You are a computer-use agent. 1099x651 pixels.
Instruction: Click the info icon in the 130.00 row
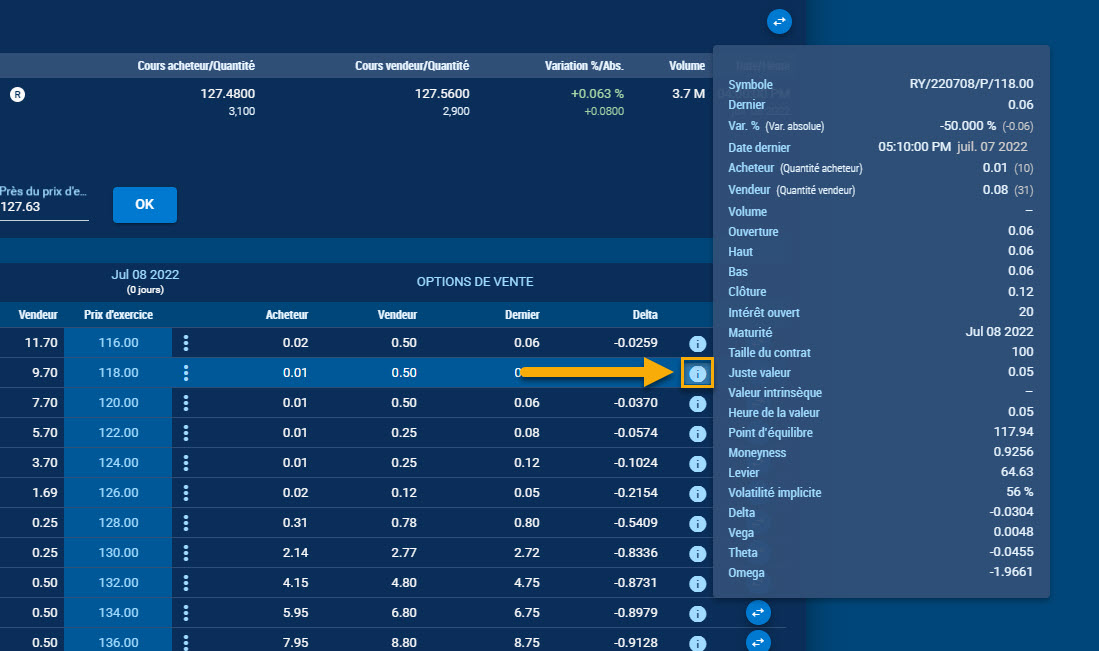[698, 554]
